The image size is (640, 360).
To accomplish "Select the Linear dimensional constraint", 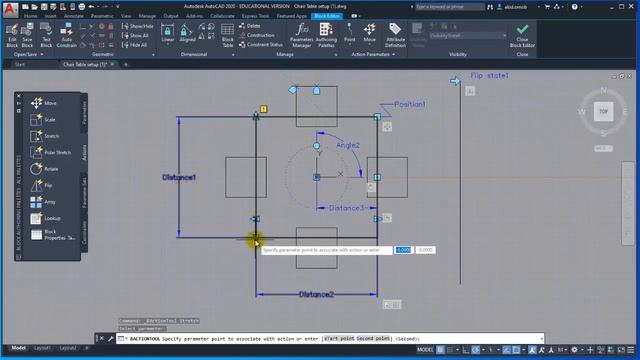I will (x=167, y=33).
